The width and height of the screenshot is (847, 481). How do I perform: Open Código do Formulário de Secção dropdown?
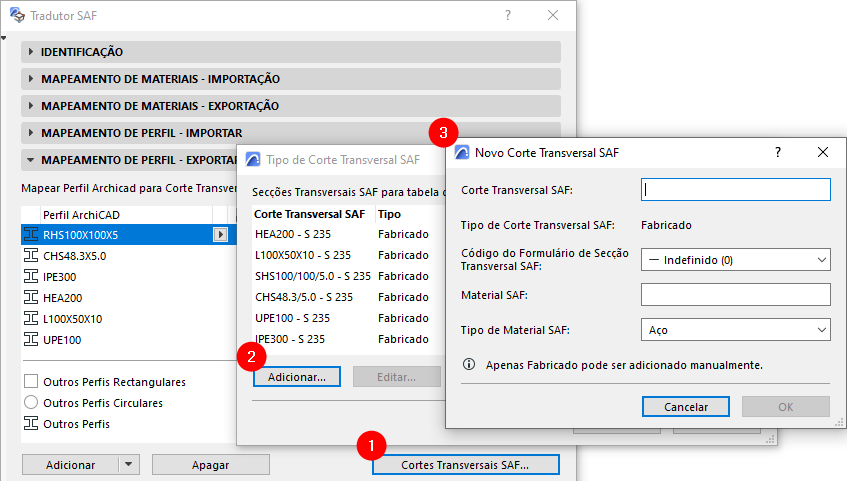pos(735,260)
